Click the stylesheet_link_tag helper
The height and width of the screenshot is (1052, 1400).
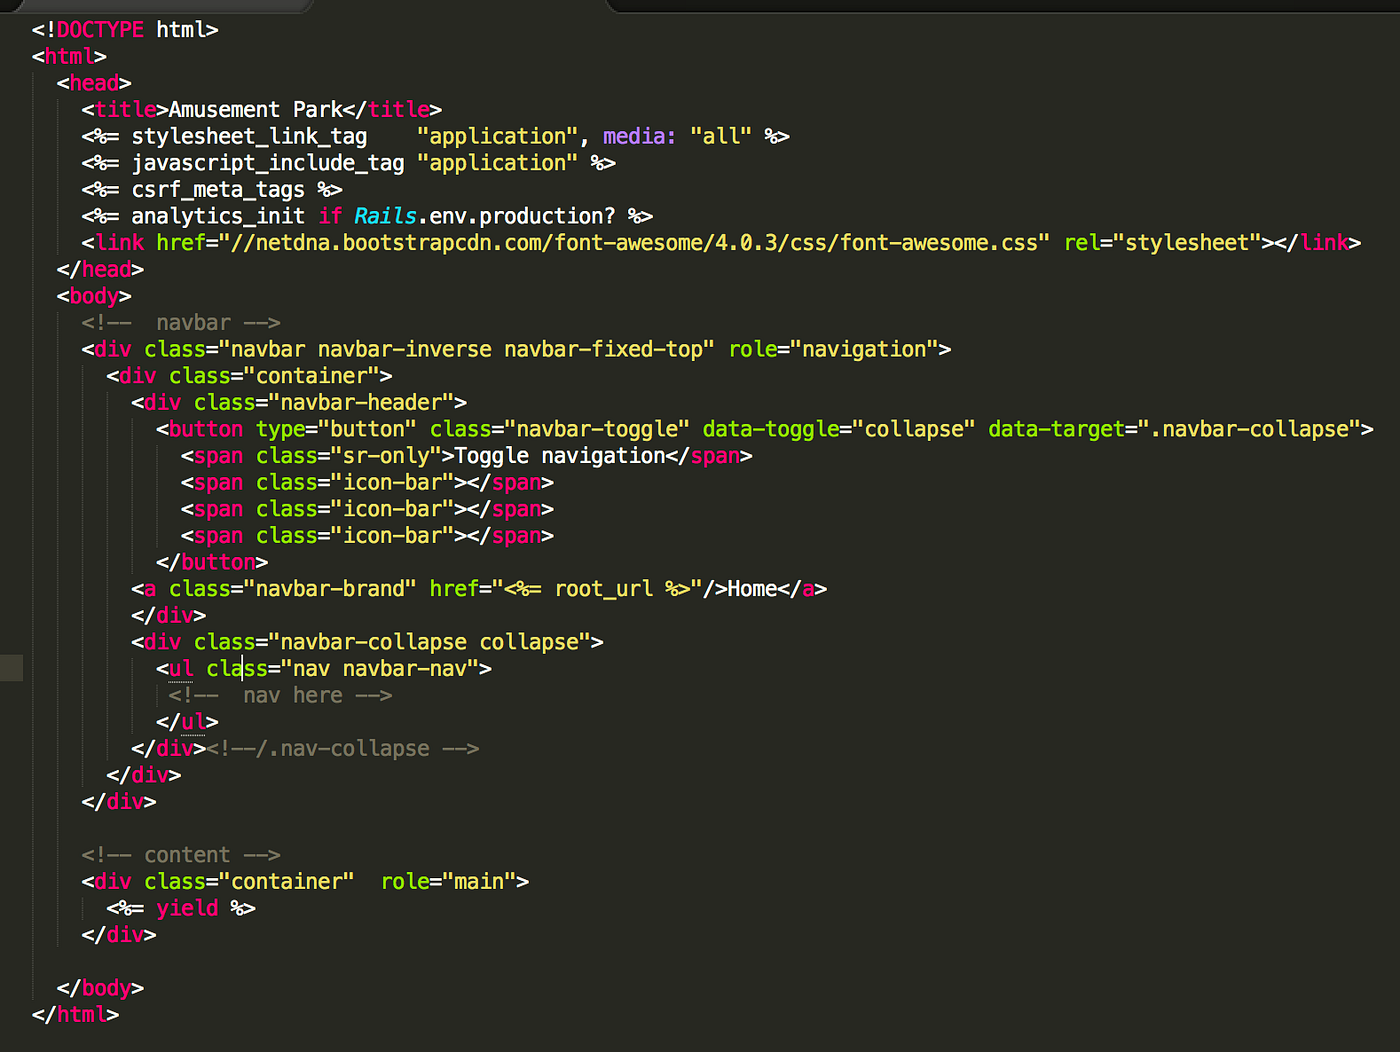tap(249, 136)
